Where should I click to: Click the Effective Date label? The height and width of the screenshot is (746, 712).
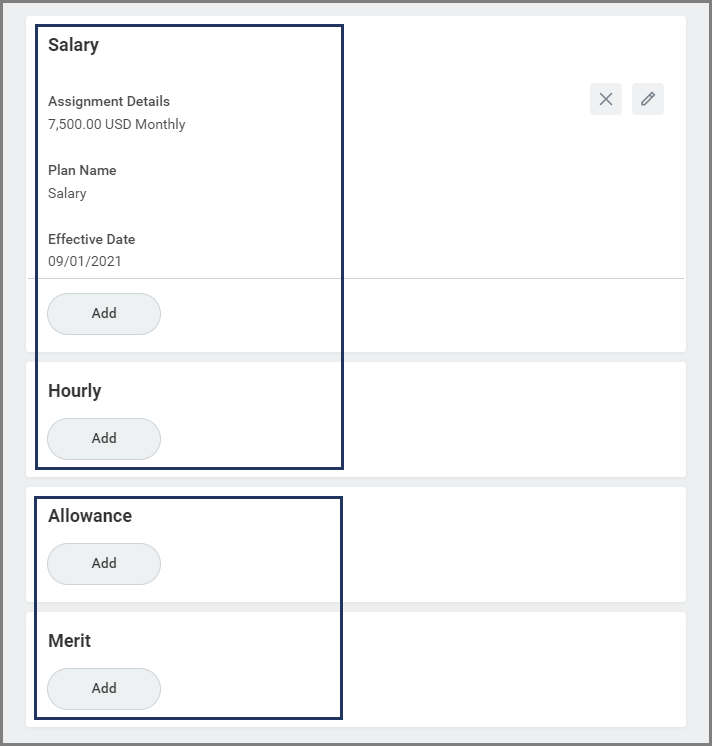92,239
